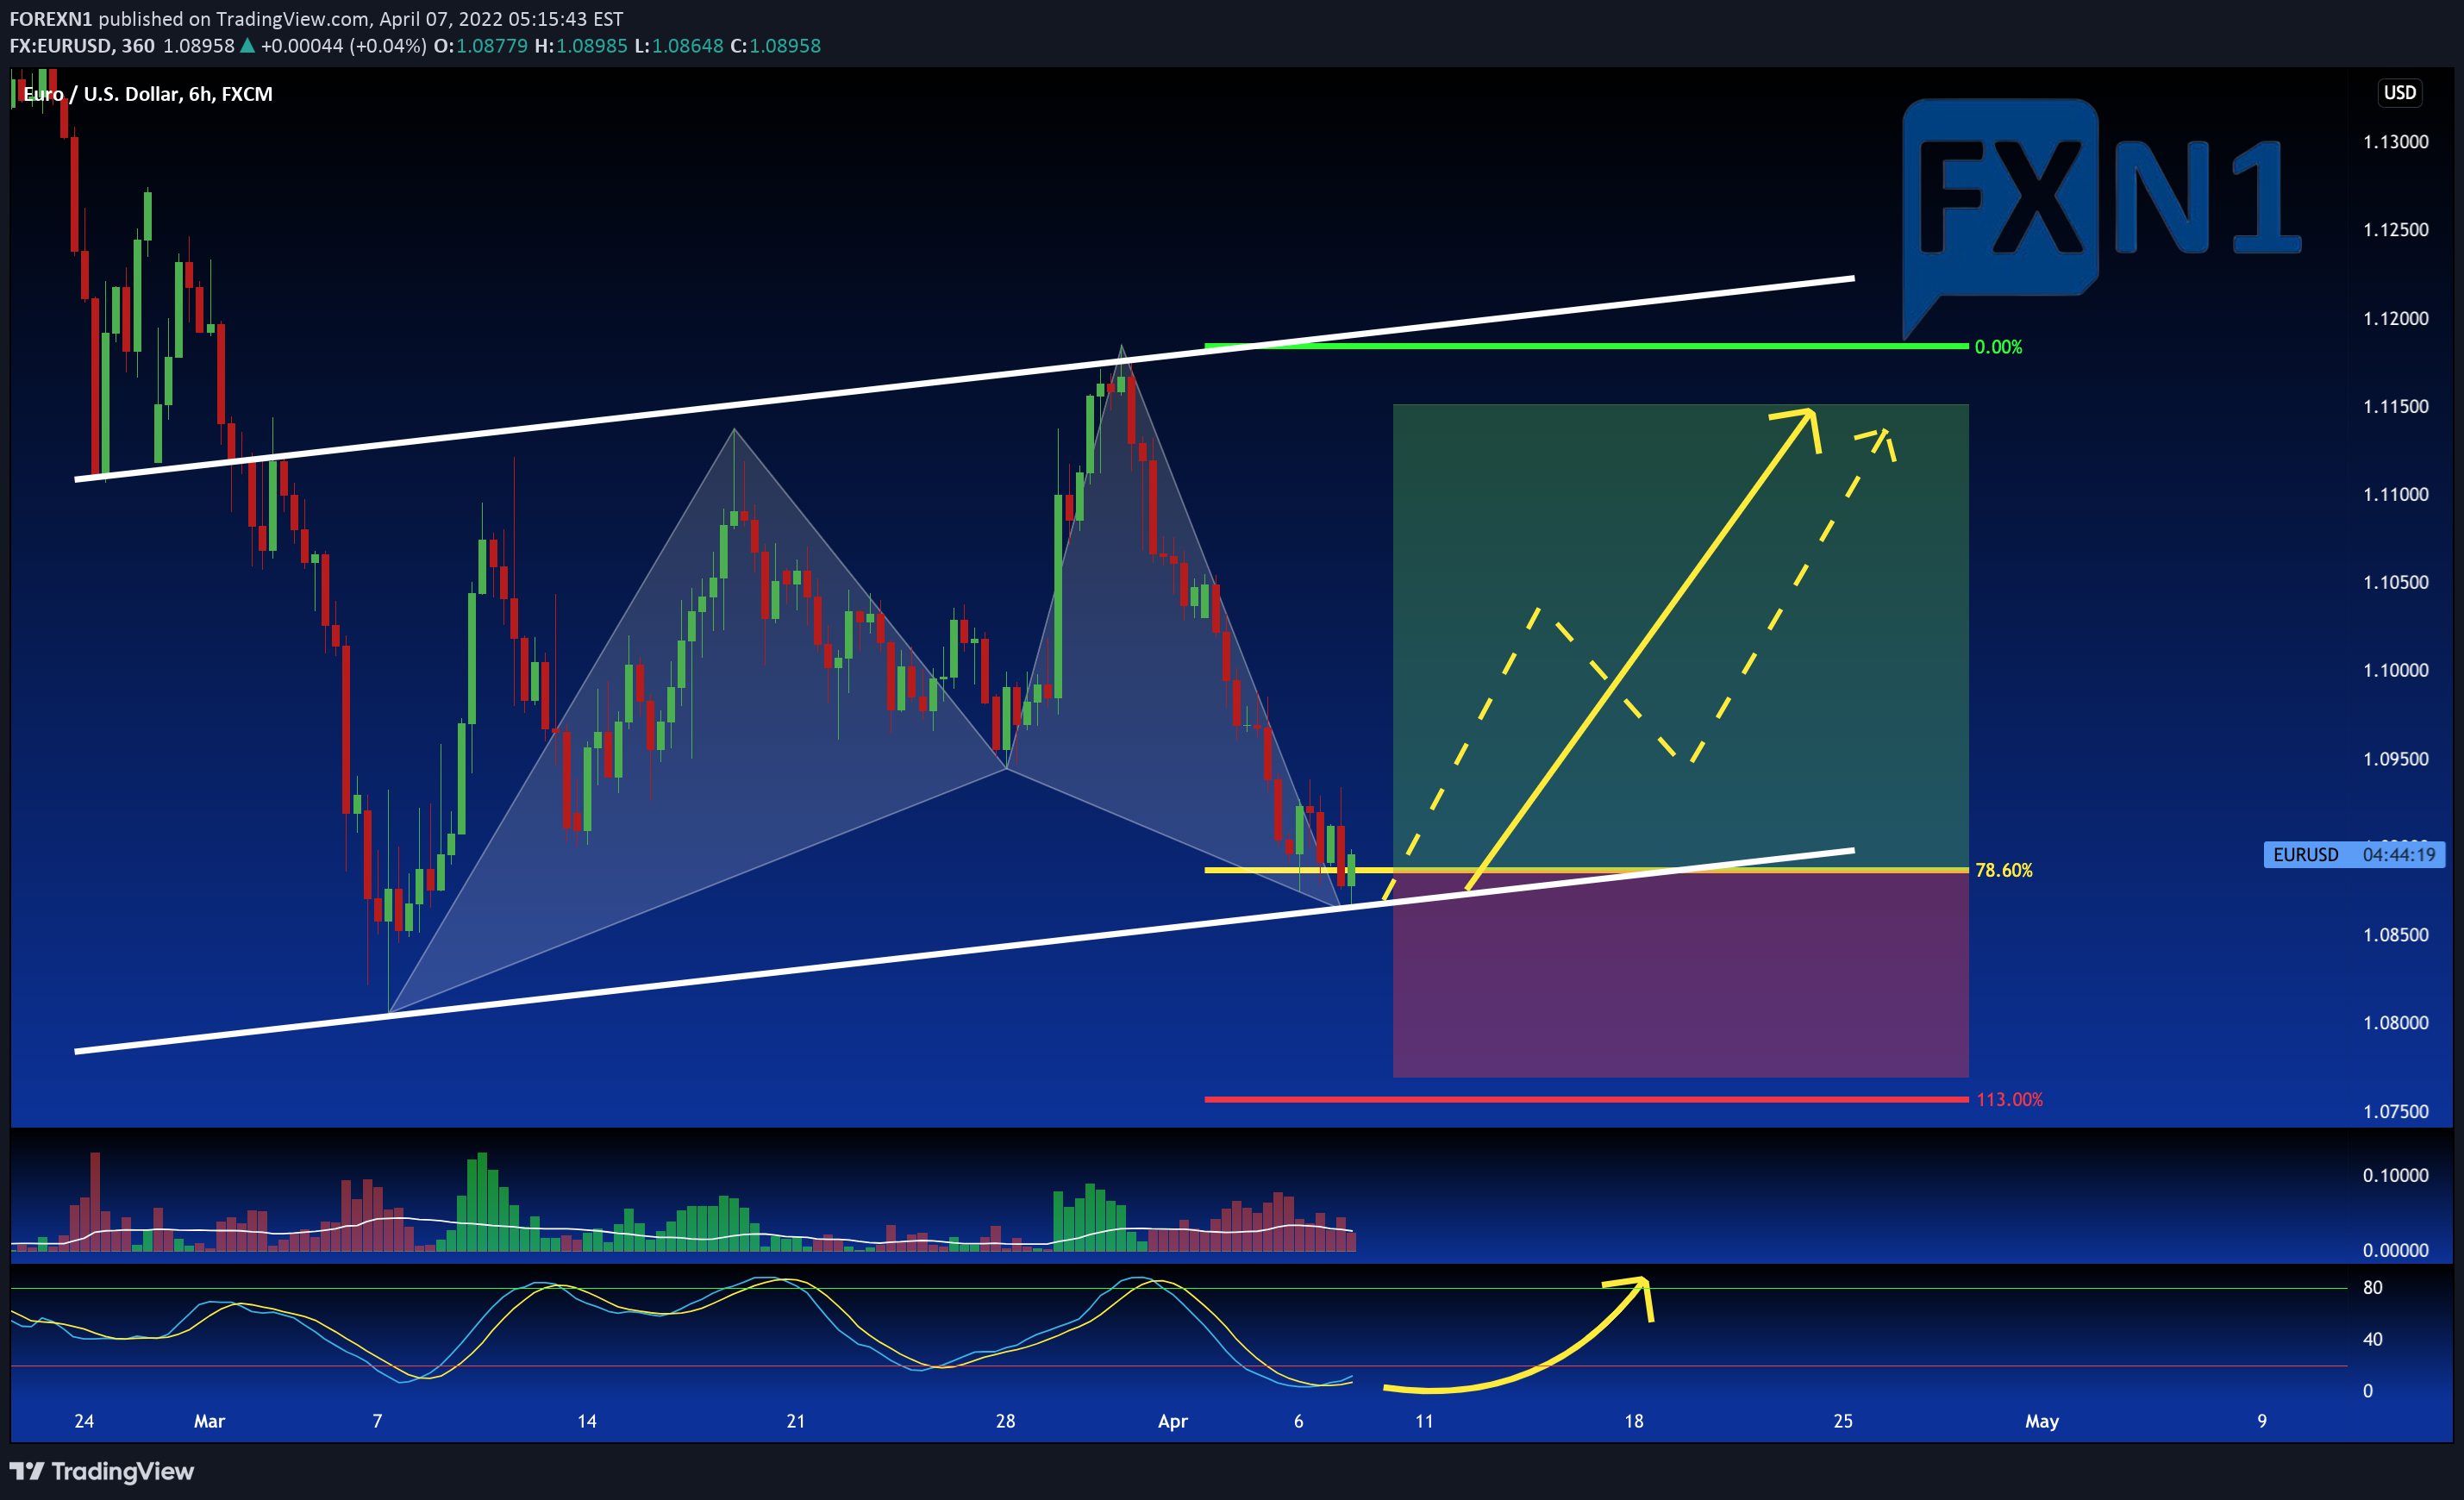Click the May date label on time axis
This screenshot has height=1500, width=2464.
pos(2041,1421)
